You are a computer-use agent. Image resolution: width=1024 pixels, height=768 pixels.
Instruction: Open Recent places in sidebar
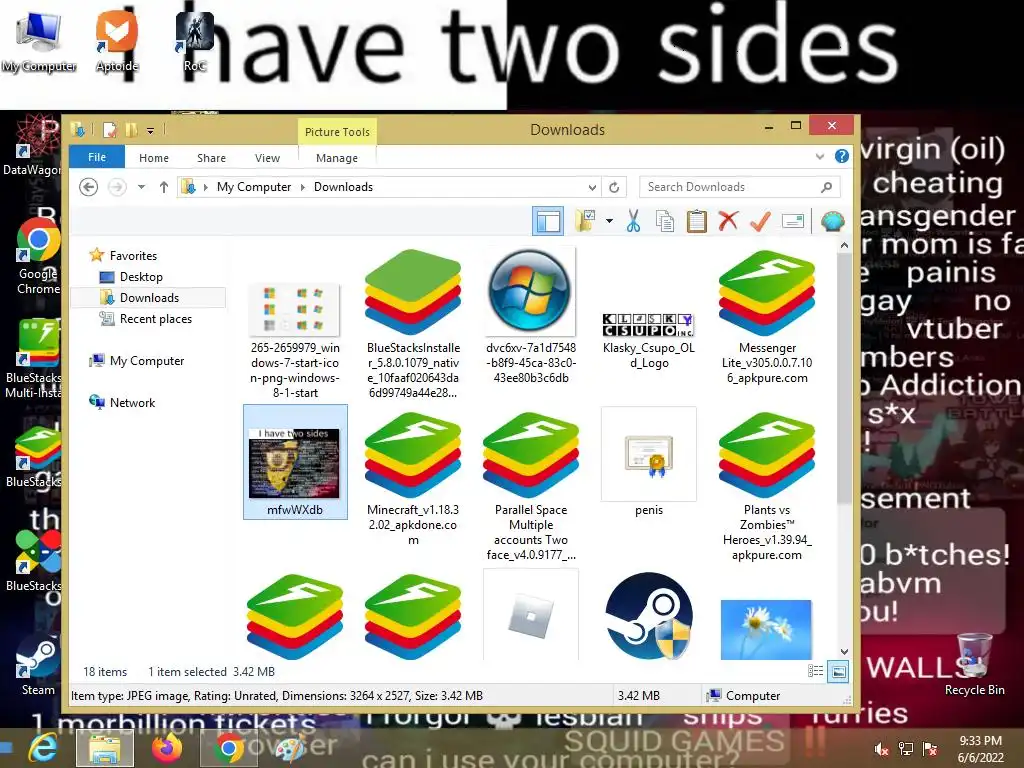click(x=155, y=319)
